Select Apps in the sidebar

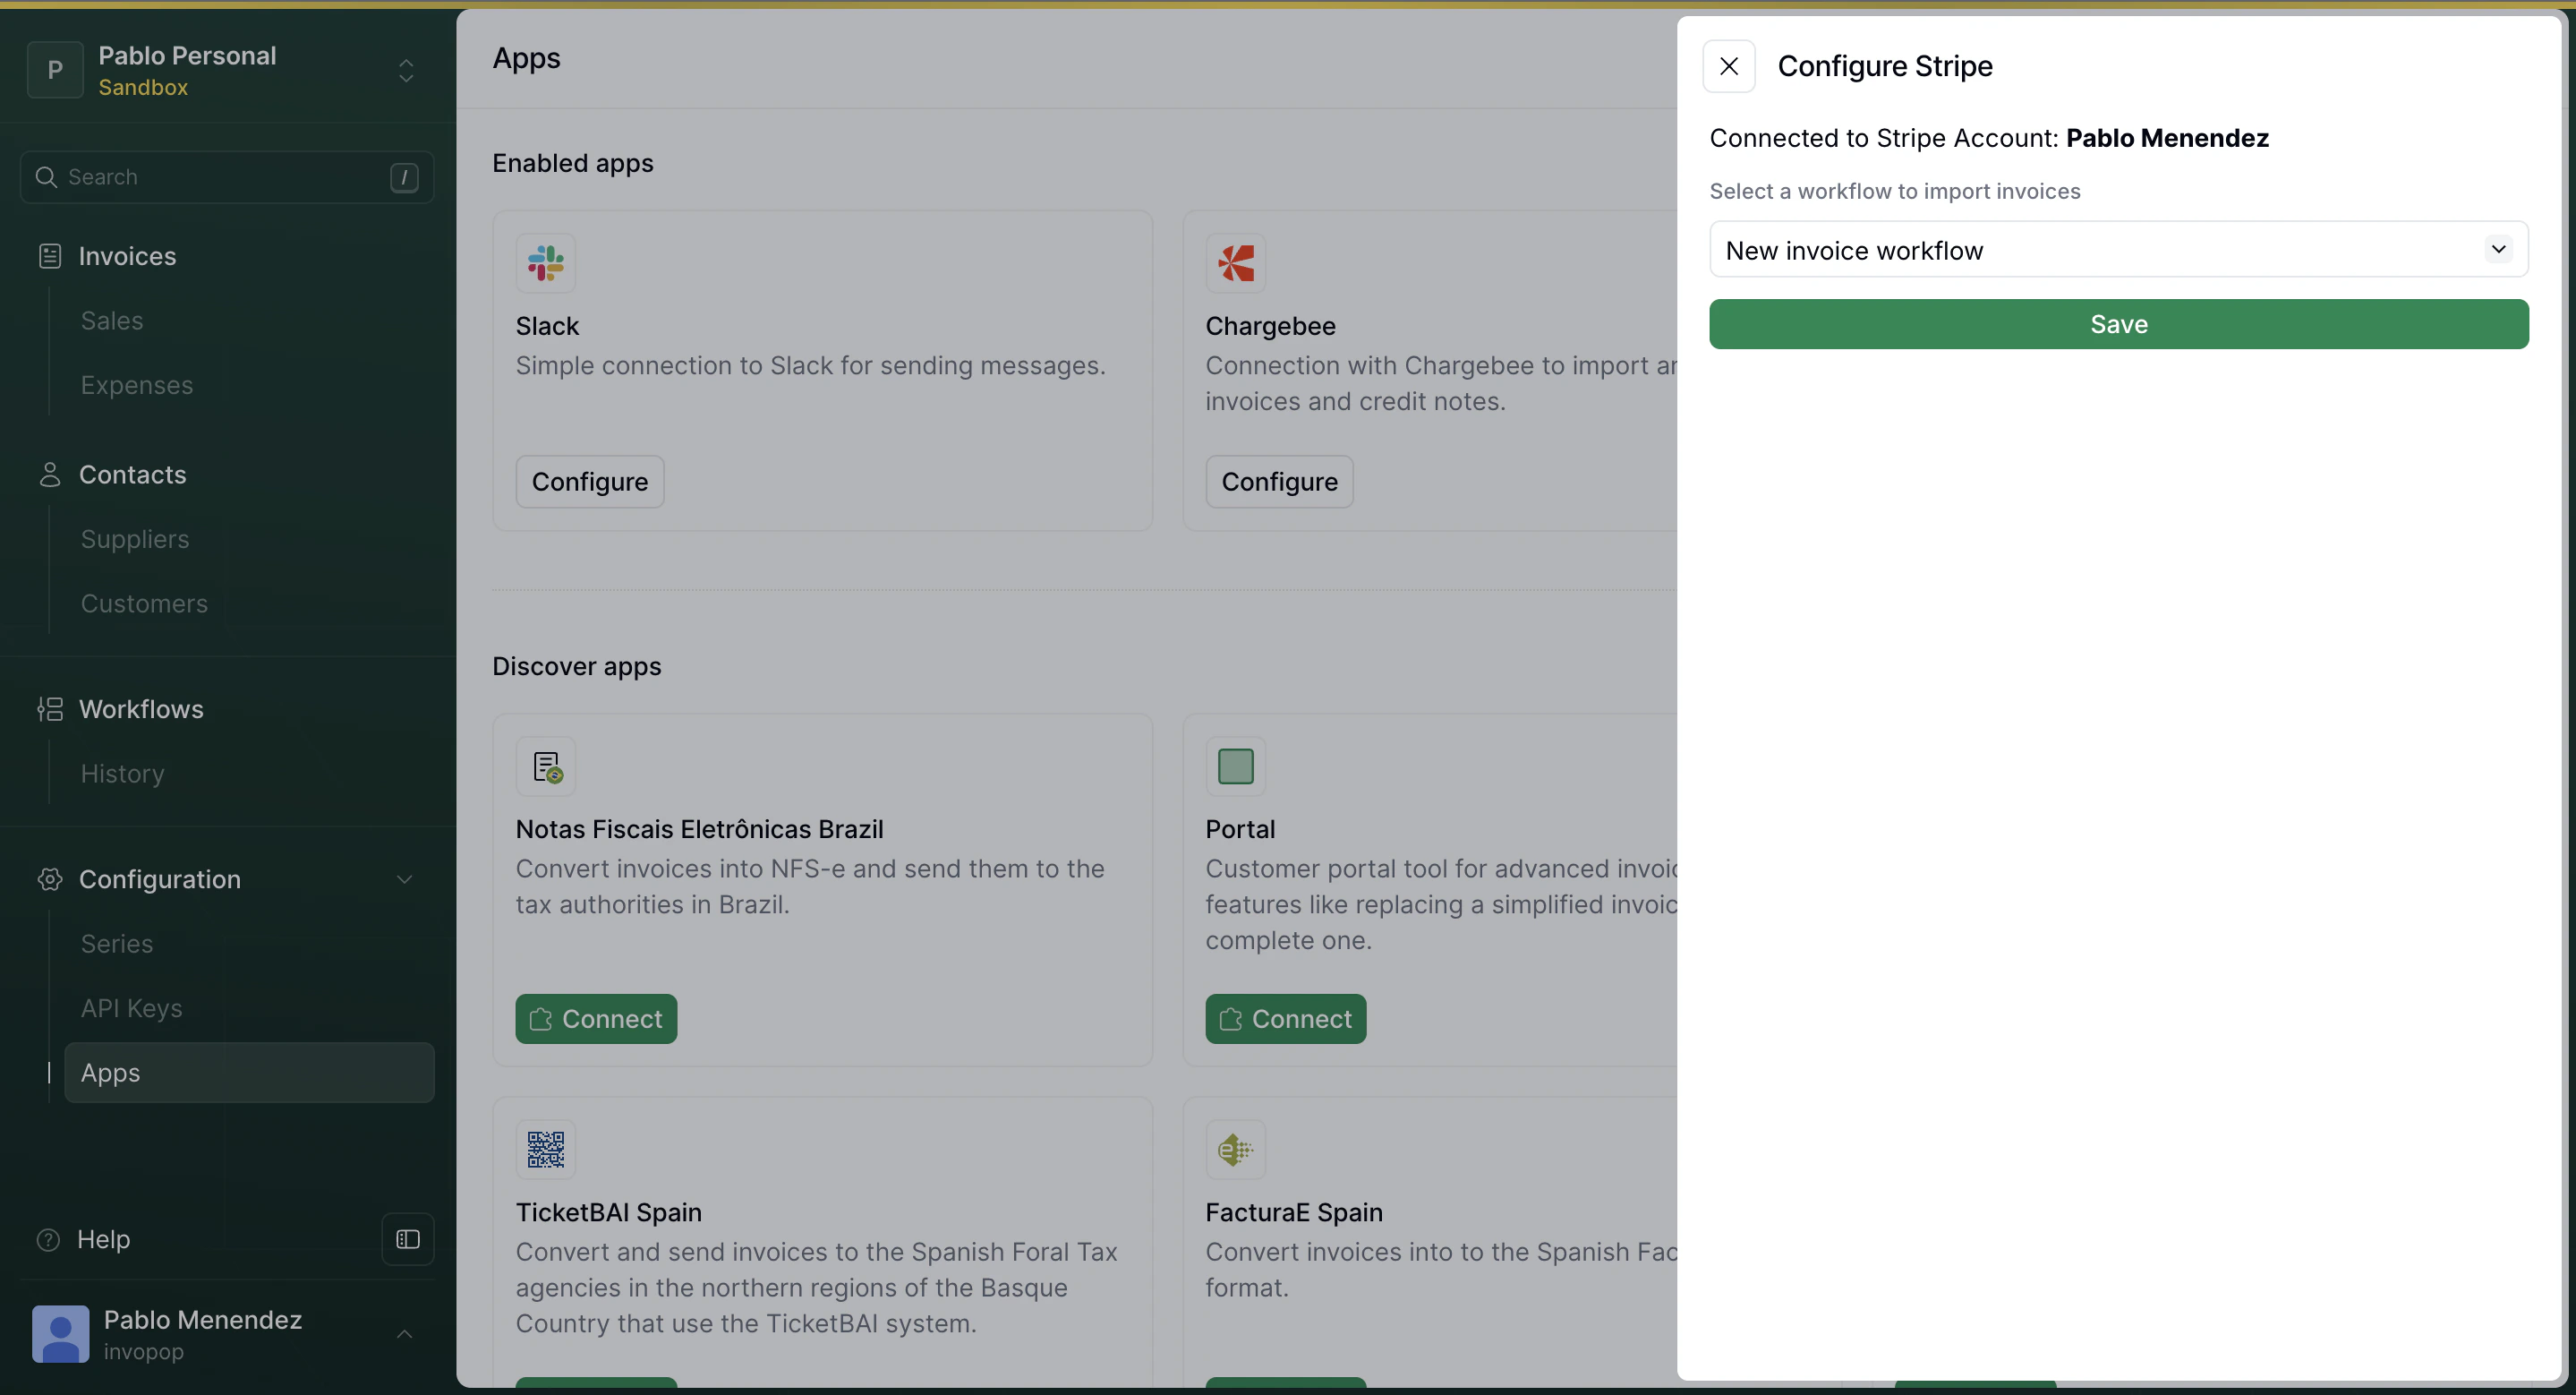(x=110, y=1072)
